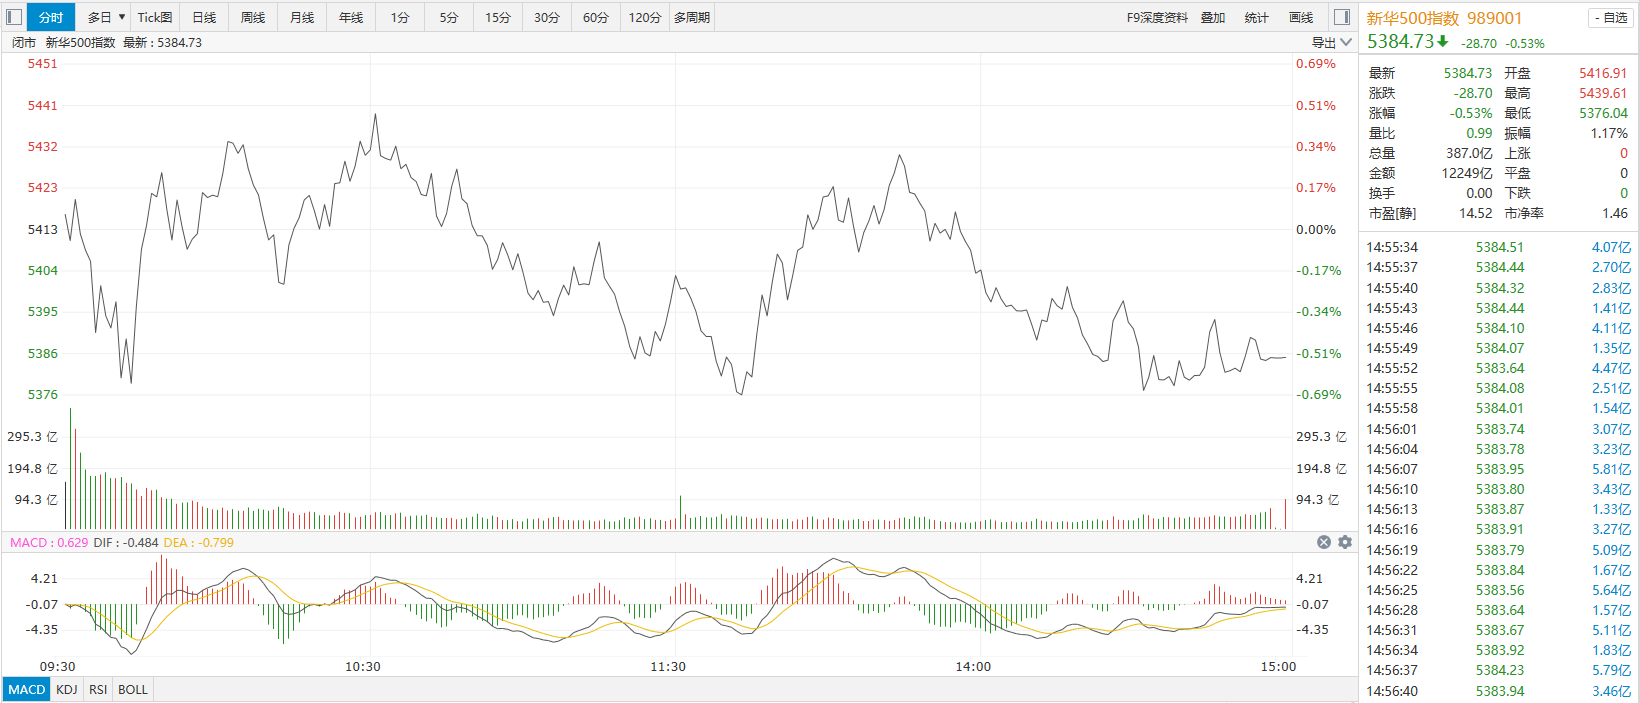Switch to the 日线 daily chart
The width and height of the screenshot is (1640, 703).
(x=204, y=17)
